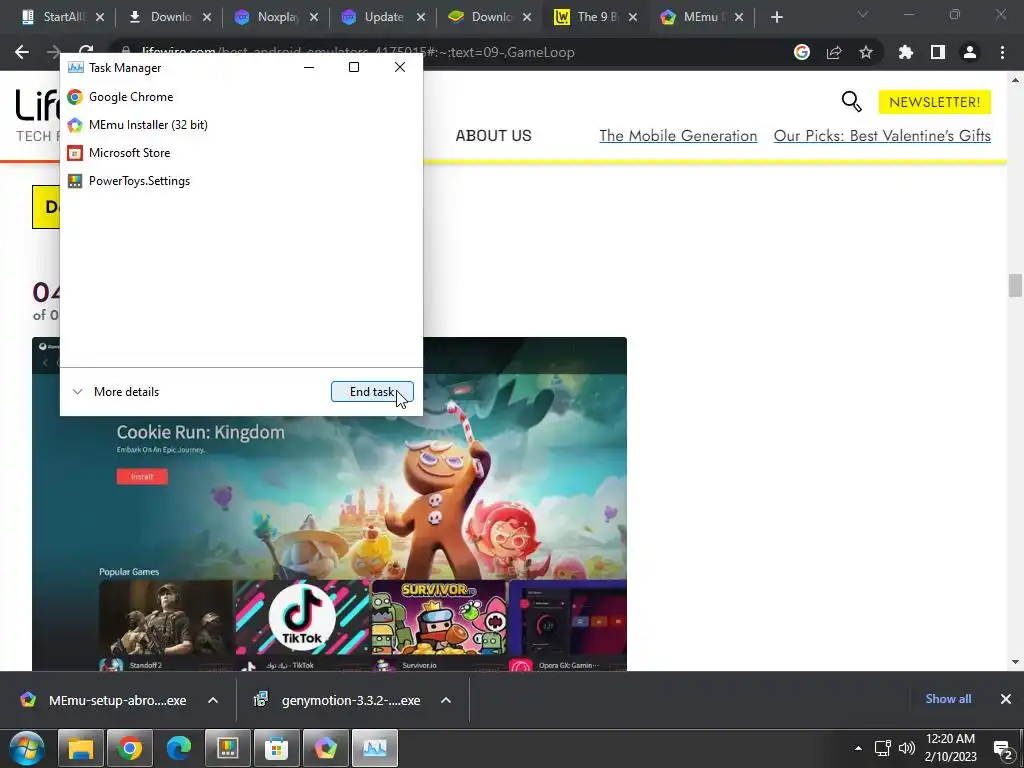The image size is (1024, 768).
Task: Bookmark page with star icon
Action: [866, 52]
